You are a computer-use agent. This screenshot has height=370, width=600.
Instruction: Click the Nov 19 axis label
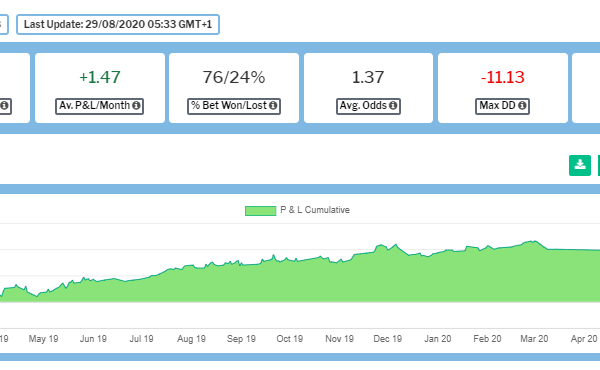(x=339, y=339)
